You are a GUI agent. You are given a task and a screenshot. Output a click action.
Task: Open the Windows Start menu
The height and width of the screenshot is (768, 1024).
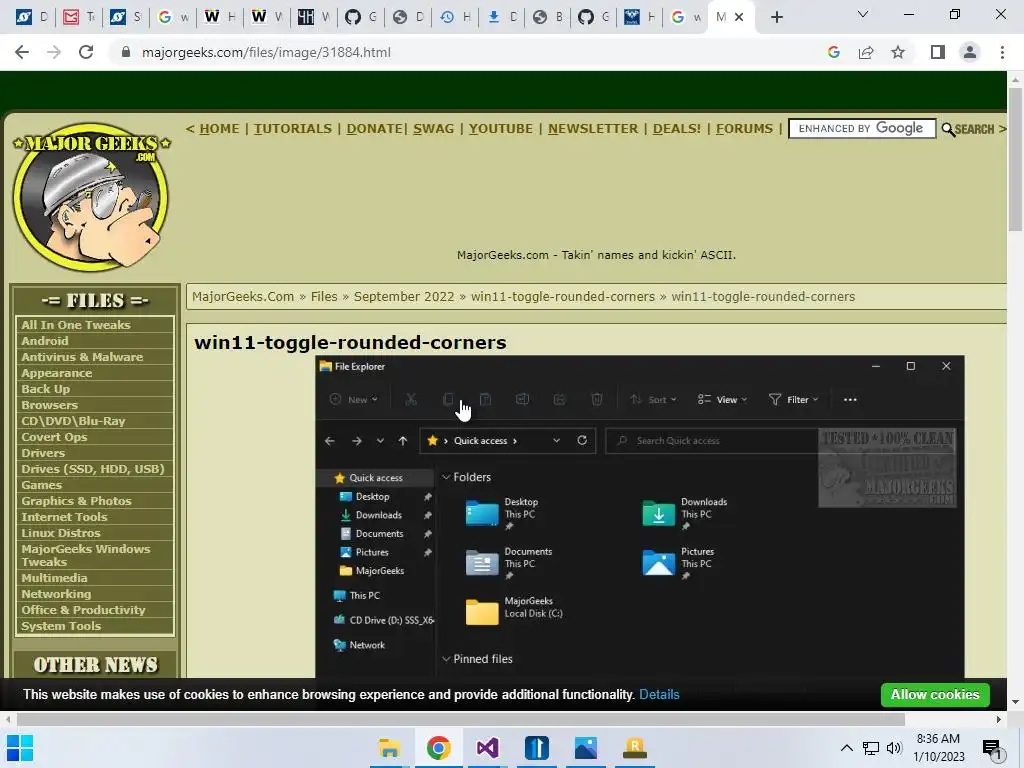pos(20,748)
